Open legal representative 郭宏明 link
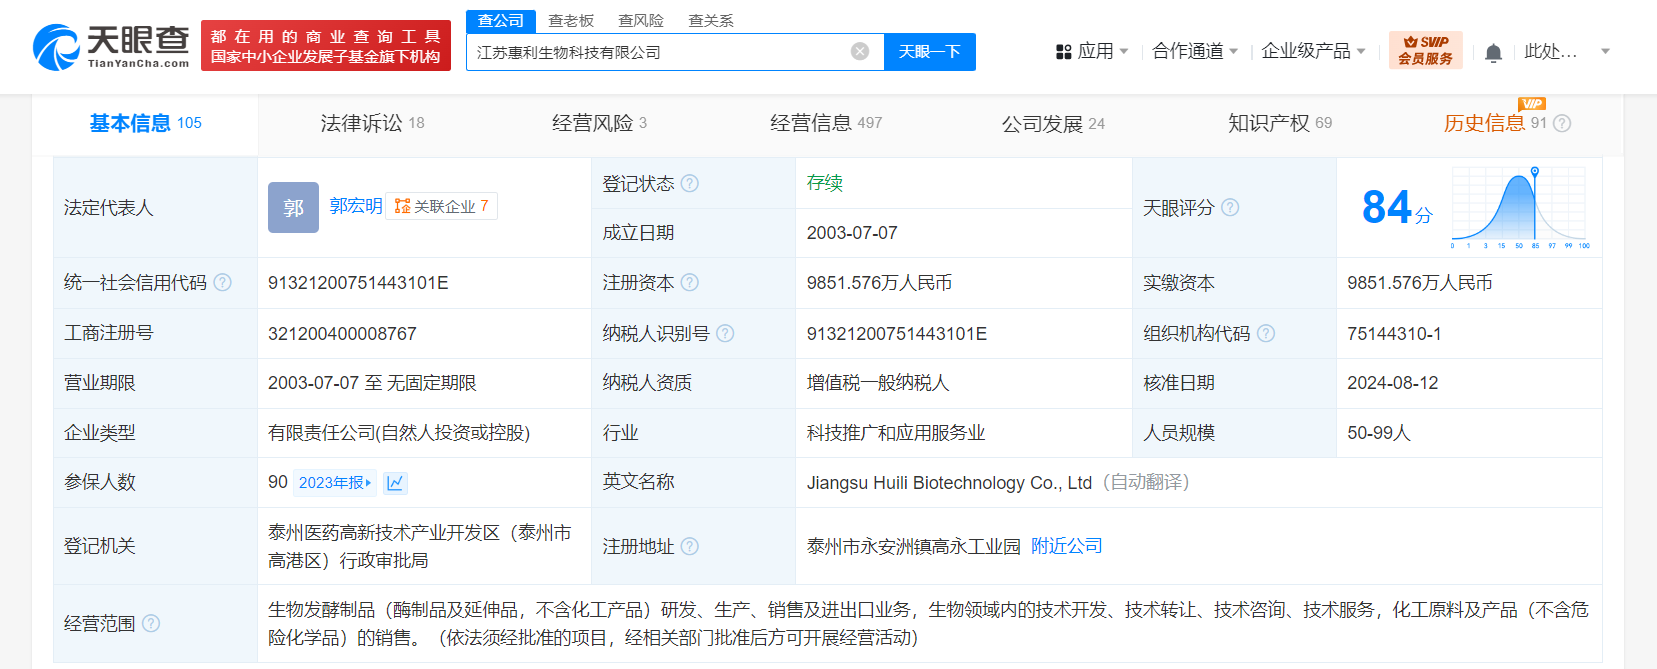Image resolution: width=1657 pixels, height=669 pixels. 356,206
